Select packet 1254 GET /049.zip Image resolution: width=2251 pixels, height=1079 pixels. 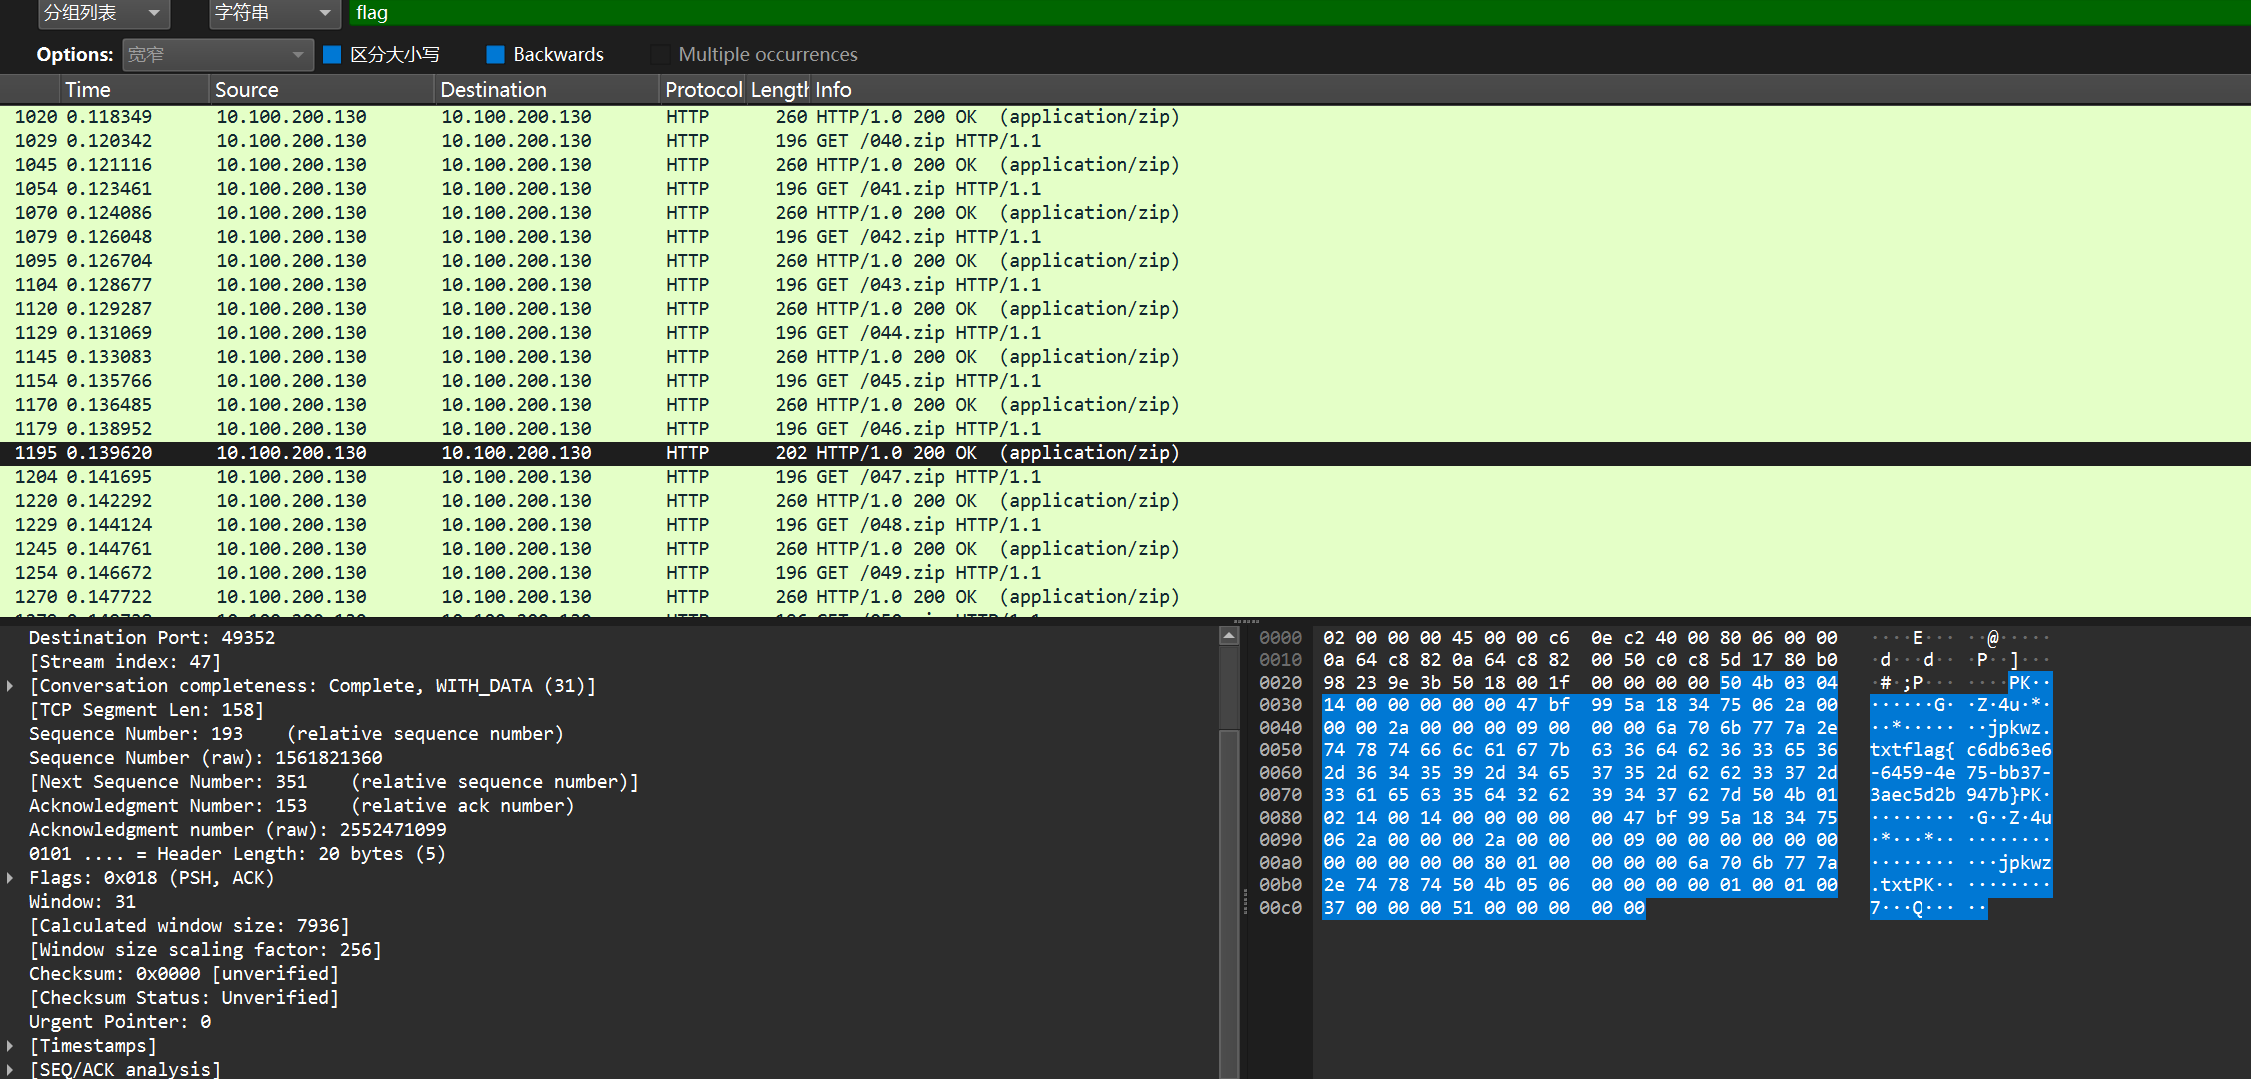[1125, 573]
